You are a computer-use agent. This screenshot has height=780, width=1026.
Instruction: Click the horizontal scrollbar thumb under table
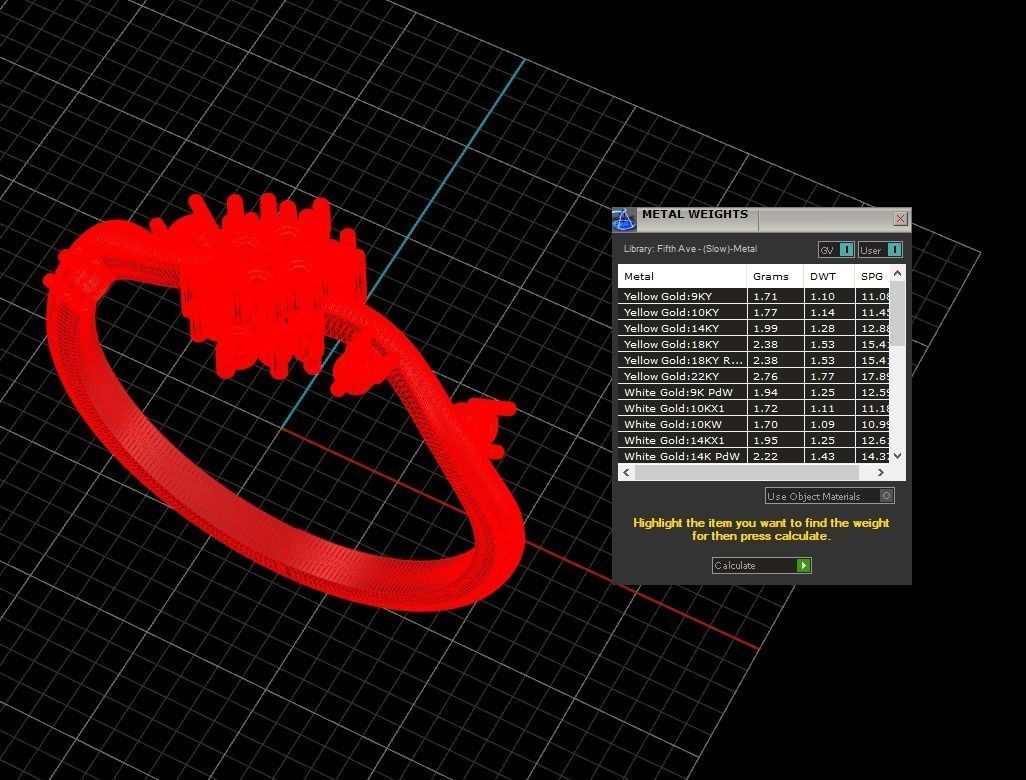tap(747, 472)
